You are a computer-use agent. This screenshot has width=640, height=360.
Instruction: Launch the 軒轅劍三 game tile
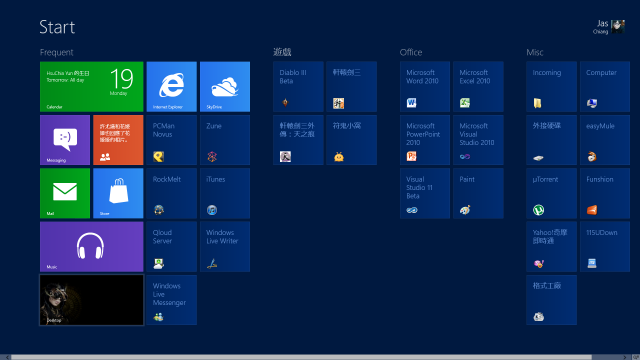point(351,87)
